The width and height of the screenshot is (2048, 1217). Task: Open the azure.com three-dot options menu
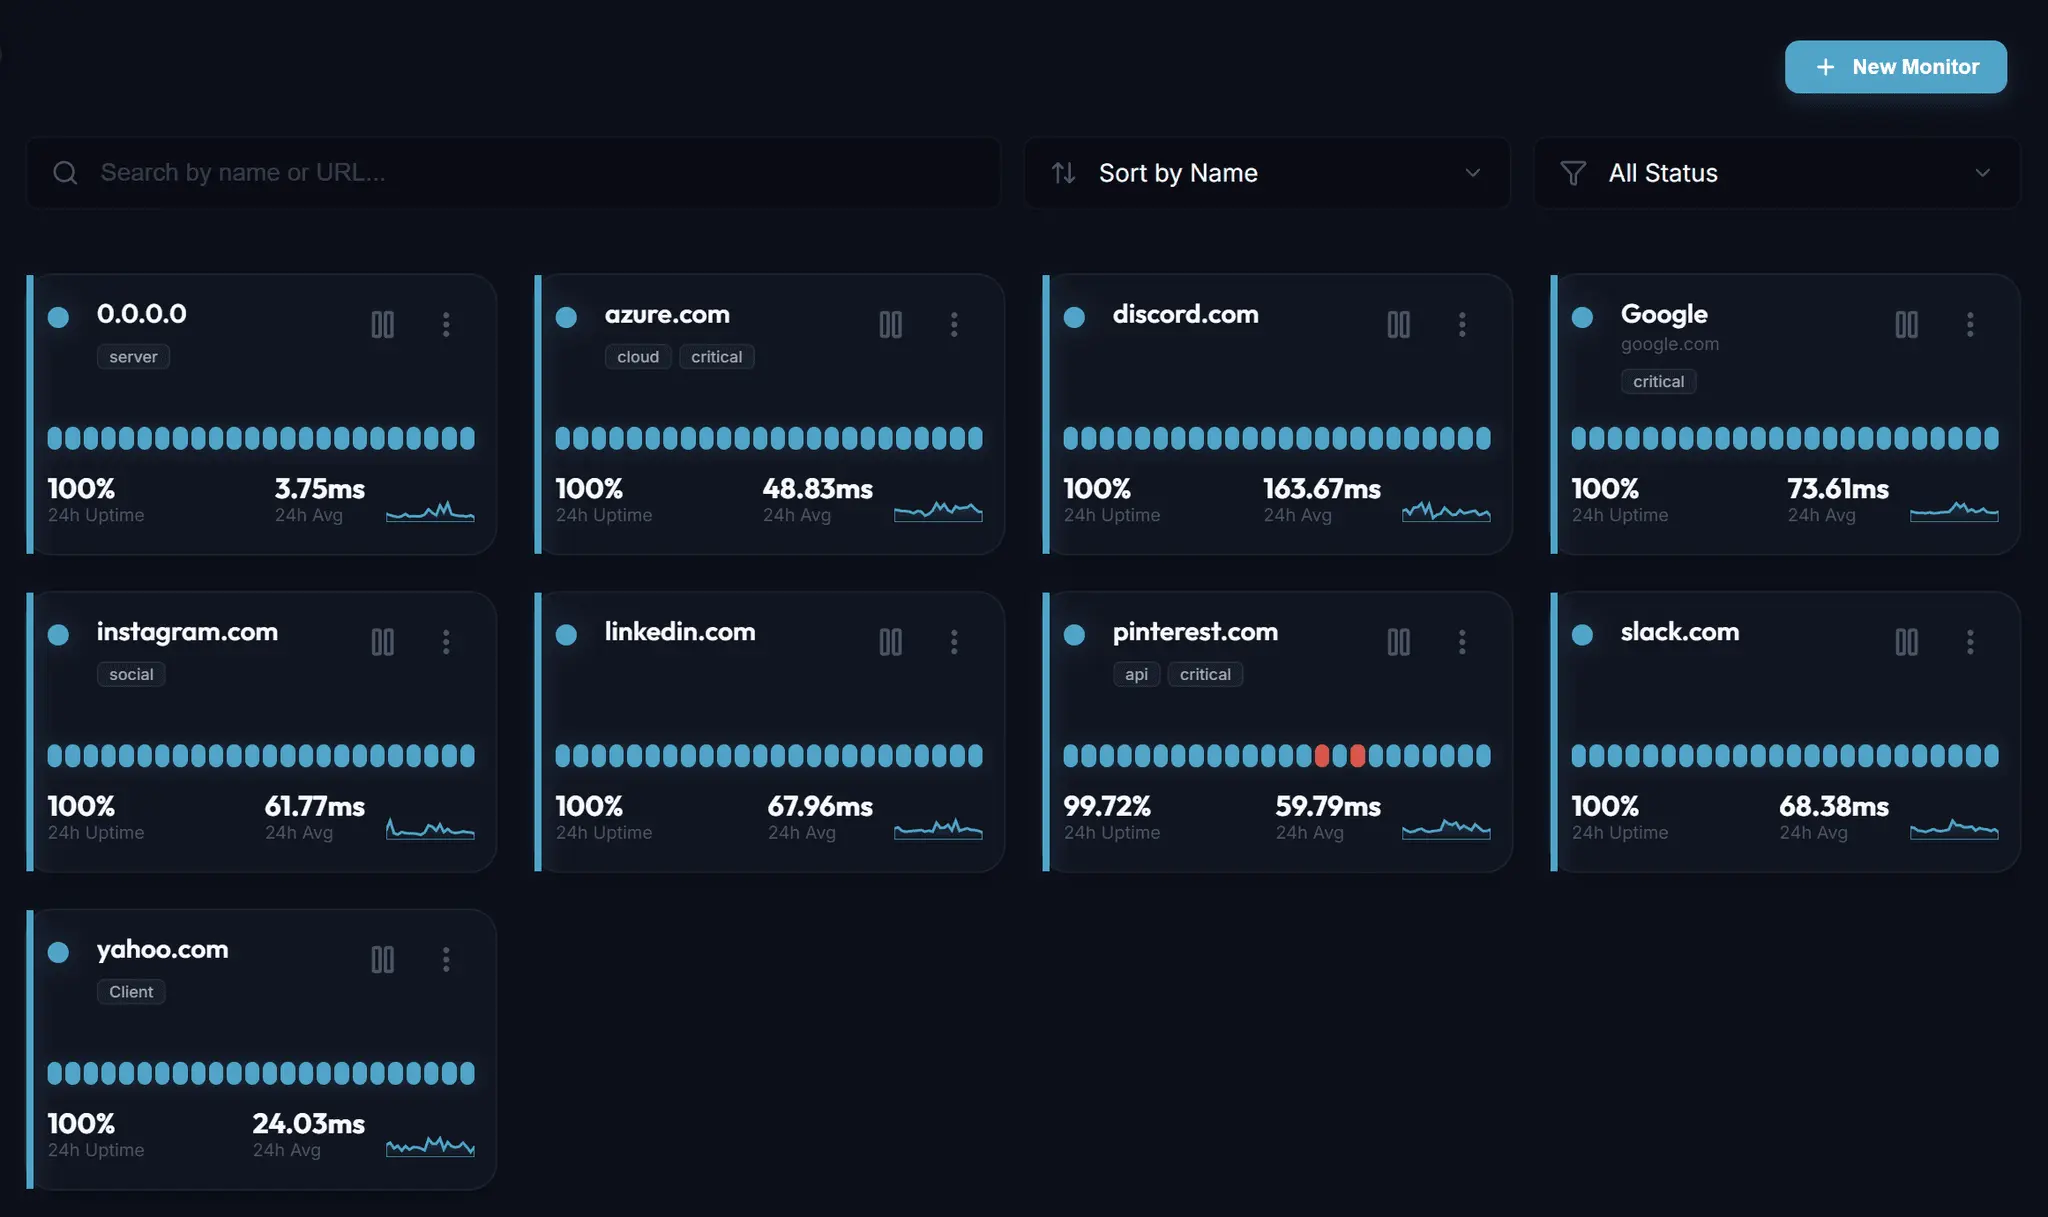pyautogui.click(x=954, y=324)
